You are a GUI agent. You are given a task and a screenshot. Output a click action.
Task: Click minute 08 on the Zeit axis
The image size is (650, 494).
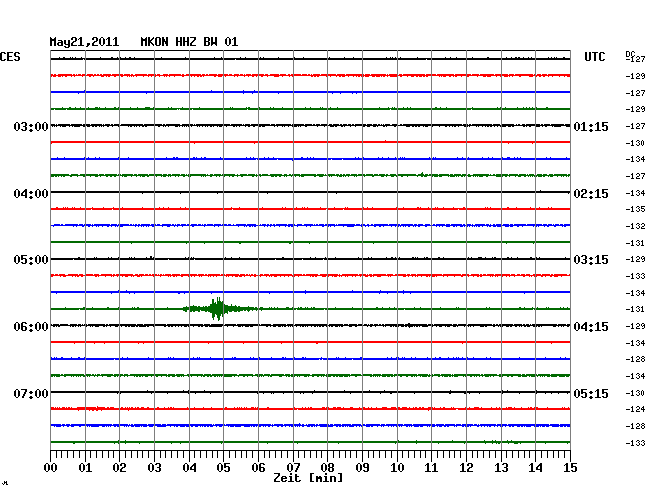[327, 467]
